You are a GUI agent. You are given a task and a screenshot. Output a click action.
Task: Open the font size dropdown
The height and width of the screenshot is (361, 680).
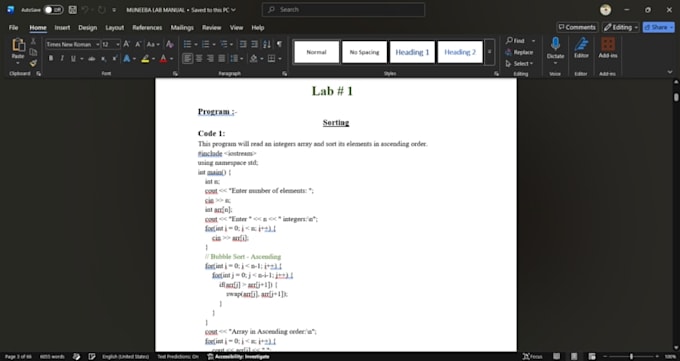[118, 44]
